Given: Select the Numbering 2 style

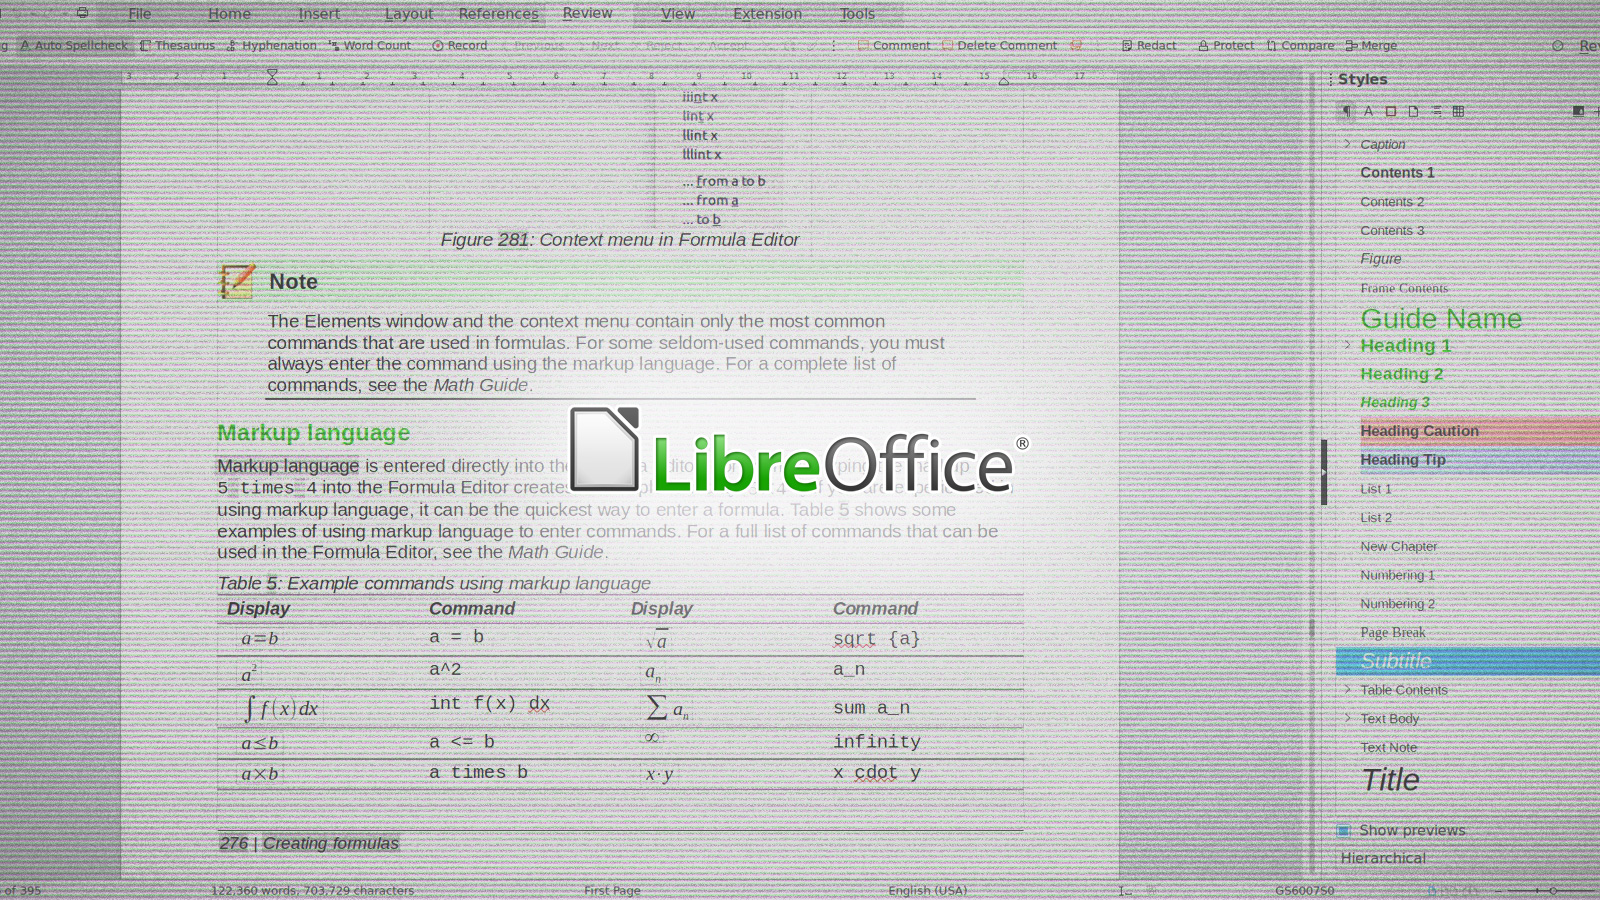Looking at the screenshot, I should click(x=1397, y=604).
